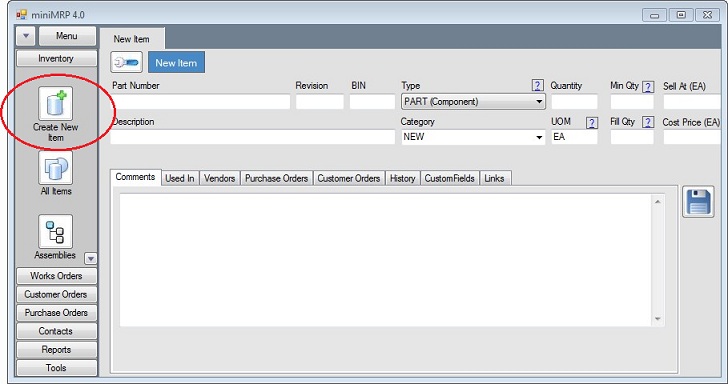Image resolution: width=728 pixels, height=384 pixels.
Task: Minimize the miniMRP window
Action: (655, 15)
